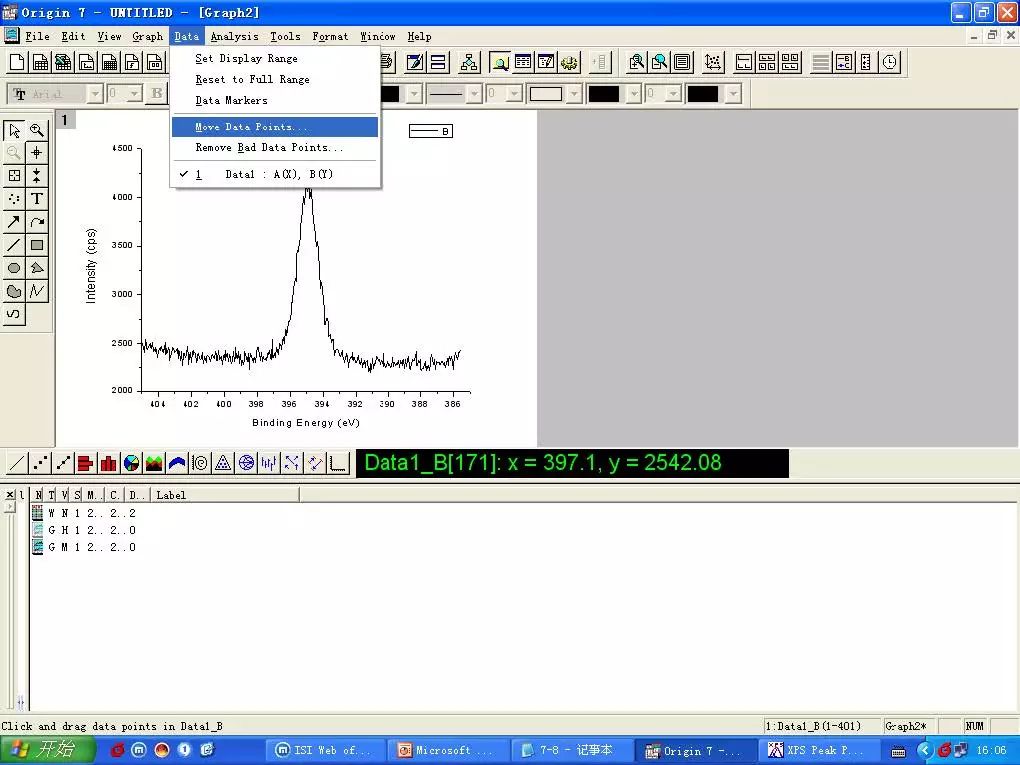Open the font name dropdown
Viewport: 1020px width, 765px height.
[95, 94]
